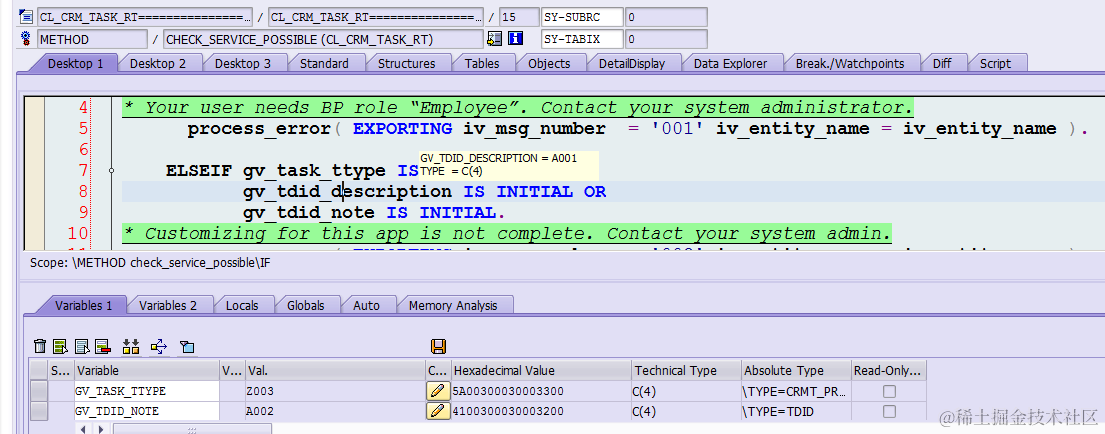The image size is (1105, 434).
Task: Open the Script tab
Action: 995,63
